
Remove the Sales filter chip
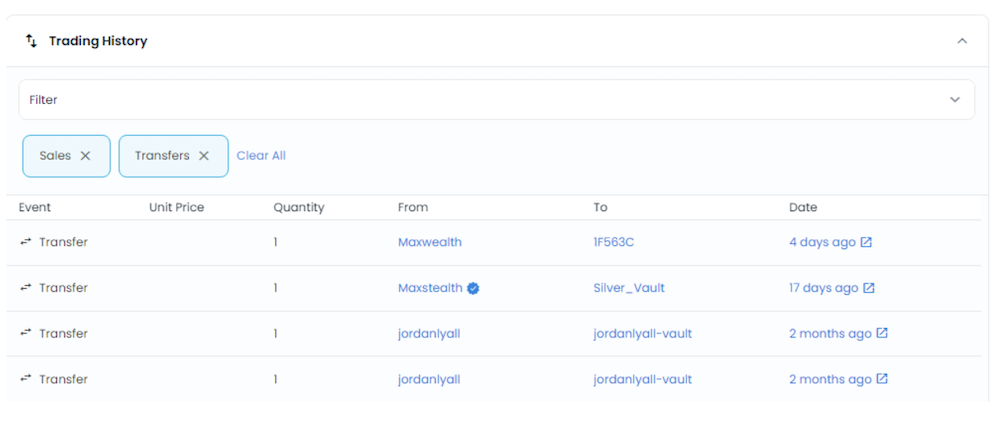pos(85,156)
